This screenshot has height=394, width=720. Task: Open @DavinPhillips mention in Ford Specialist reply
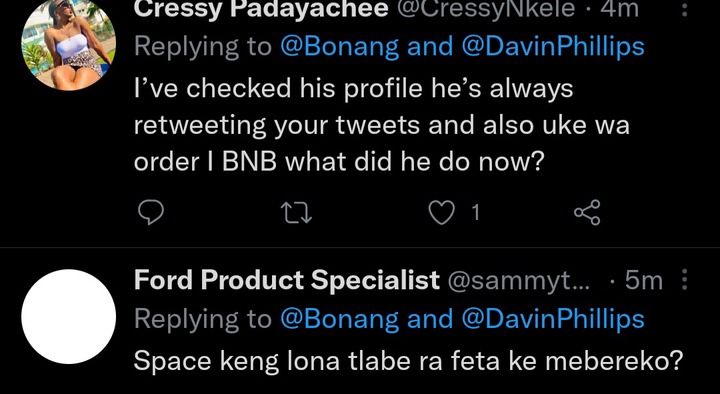pyautogui.click(x=553, y=319)
